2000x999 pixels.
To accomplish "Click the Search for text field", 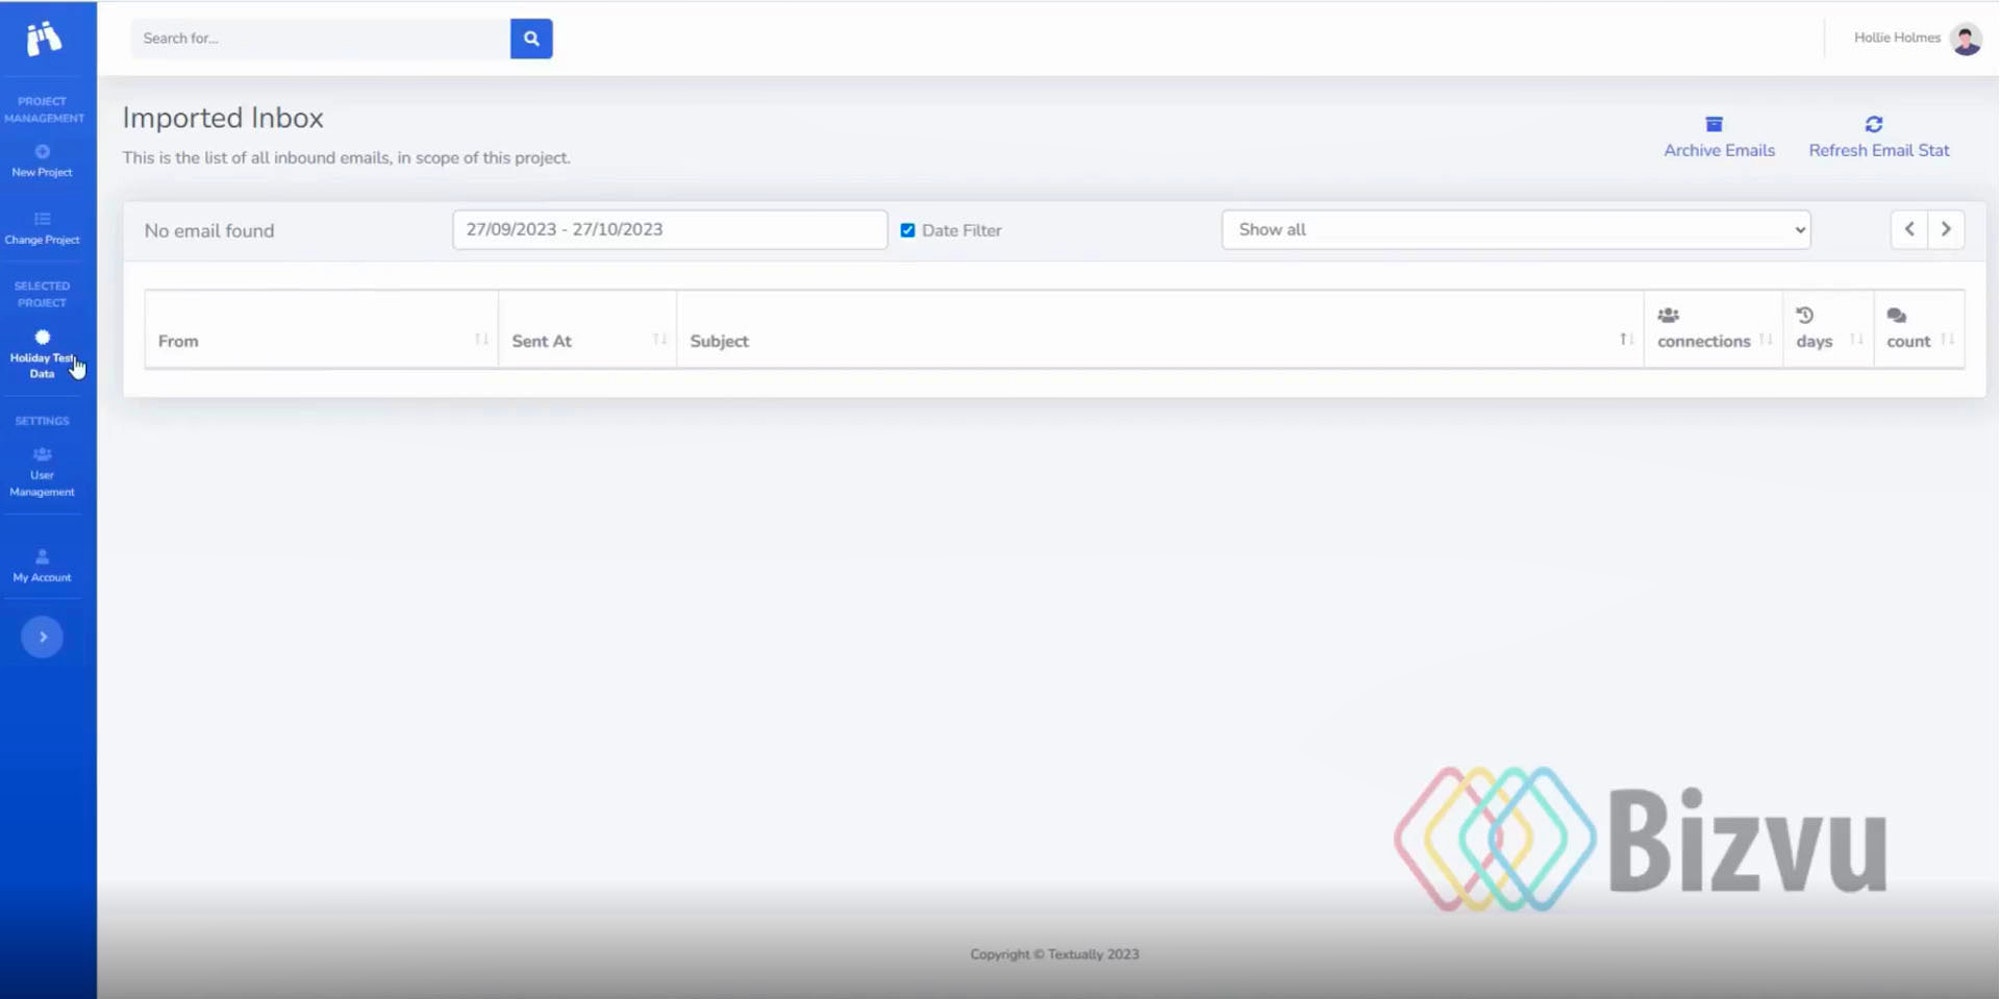I will pos(320,38).
